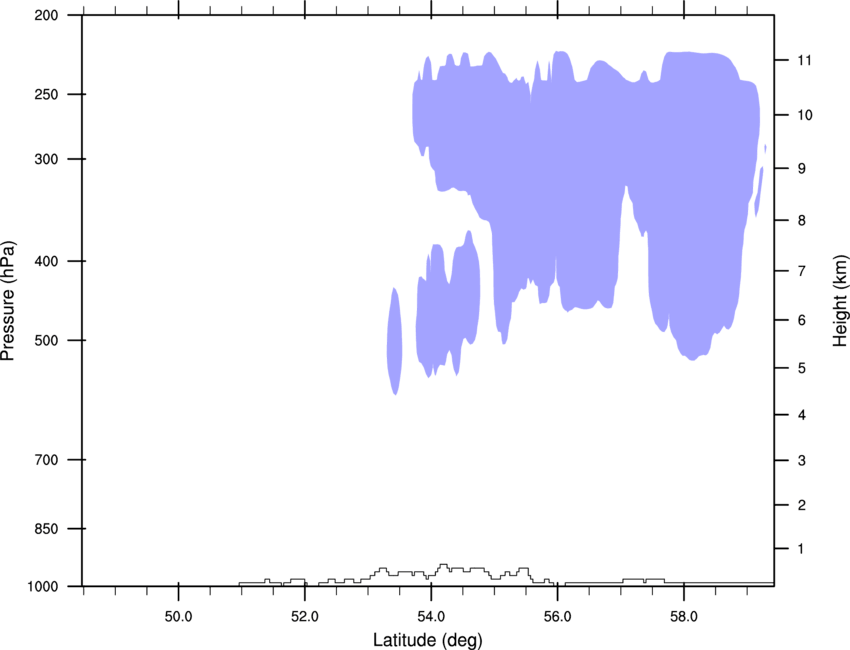Click the 9 km height label
Image resolution: width=850 pixels, height=650 pixels.
802,169
